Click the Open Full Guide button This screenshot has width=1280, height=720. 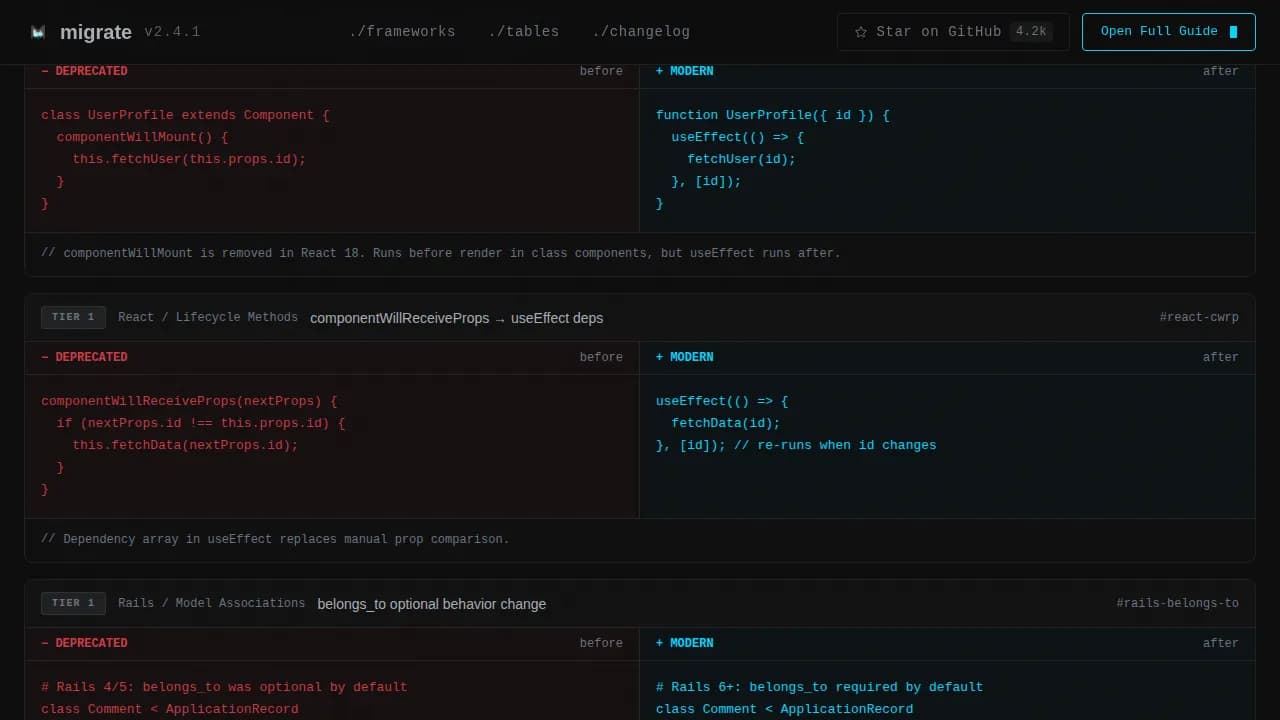[x=1168, y=32]
